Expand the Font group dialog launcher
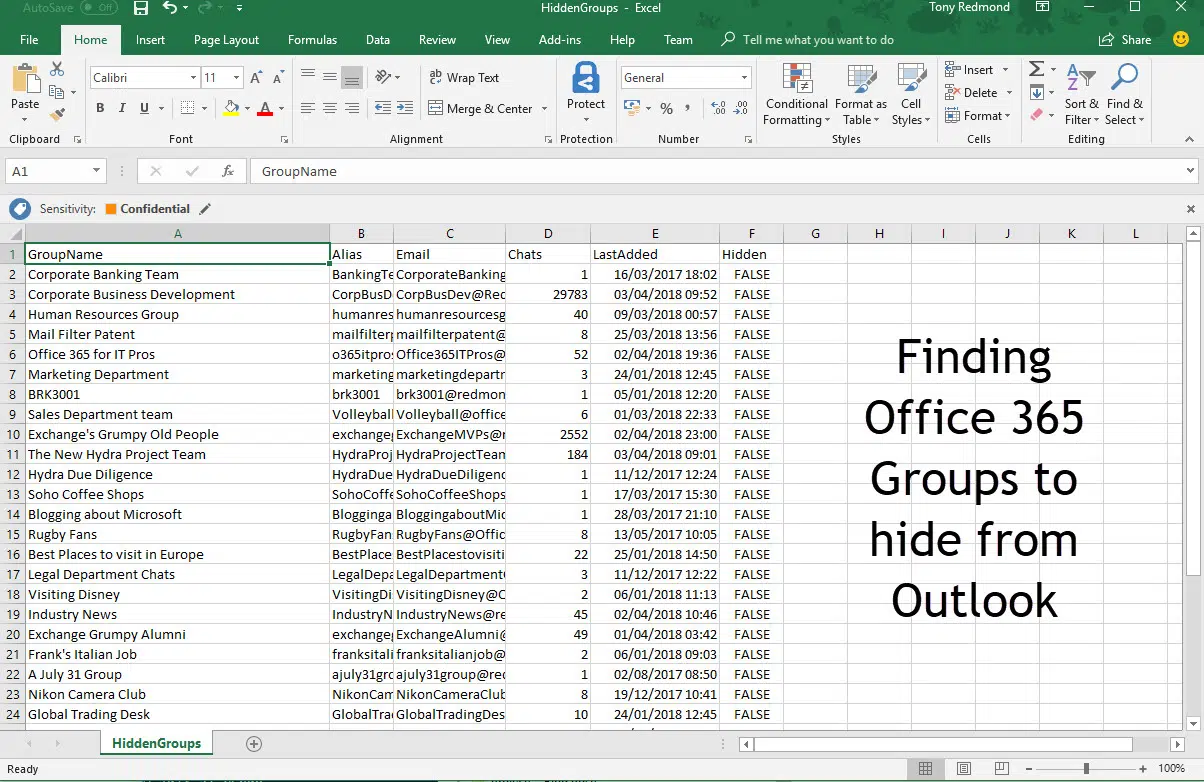The image size is (1204, 782). [x=284, y=140]
